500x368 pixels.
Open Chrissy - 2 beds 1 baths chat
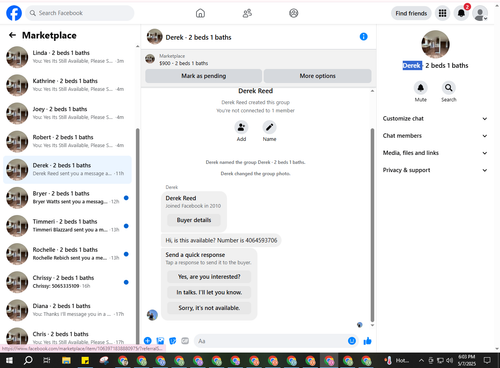(x=67, y=282)
